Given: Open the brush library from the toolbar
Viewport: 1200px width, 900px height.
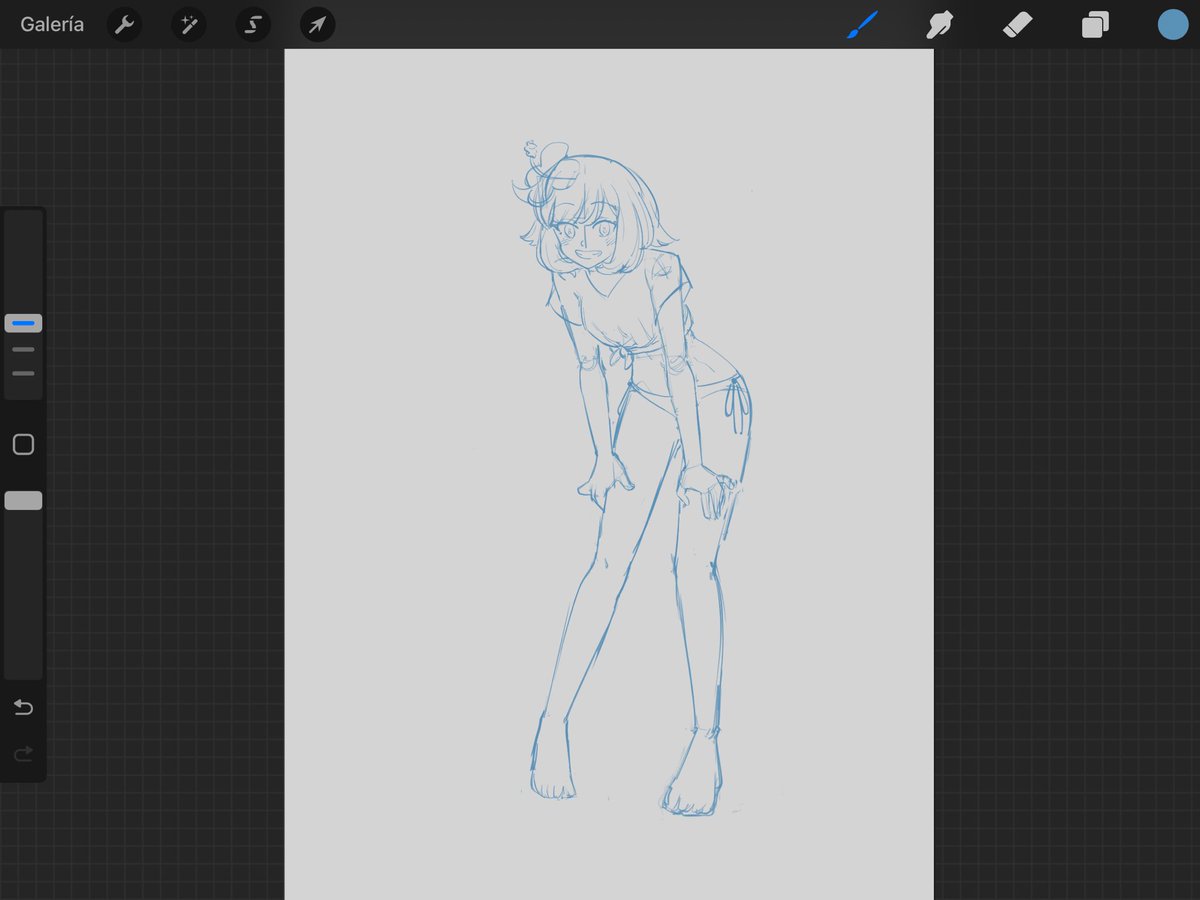Looking at the screenshot, I should click(x=862, y=24).
